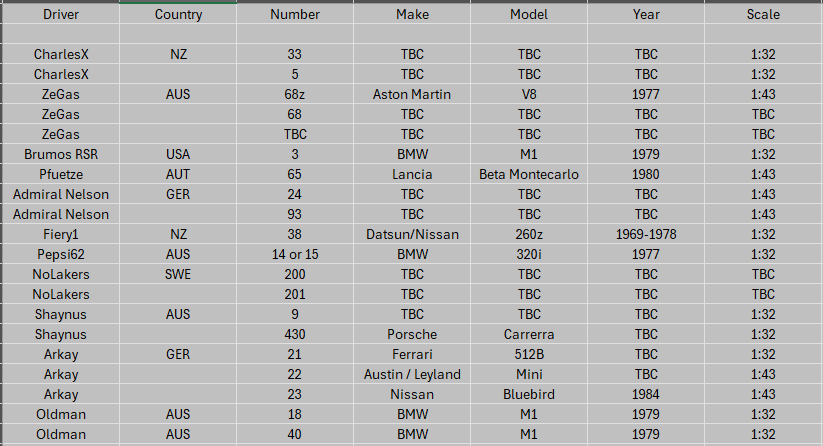
Task: Select the 320i model cell
Action: tap(529, 254)
